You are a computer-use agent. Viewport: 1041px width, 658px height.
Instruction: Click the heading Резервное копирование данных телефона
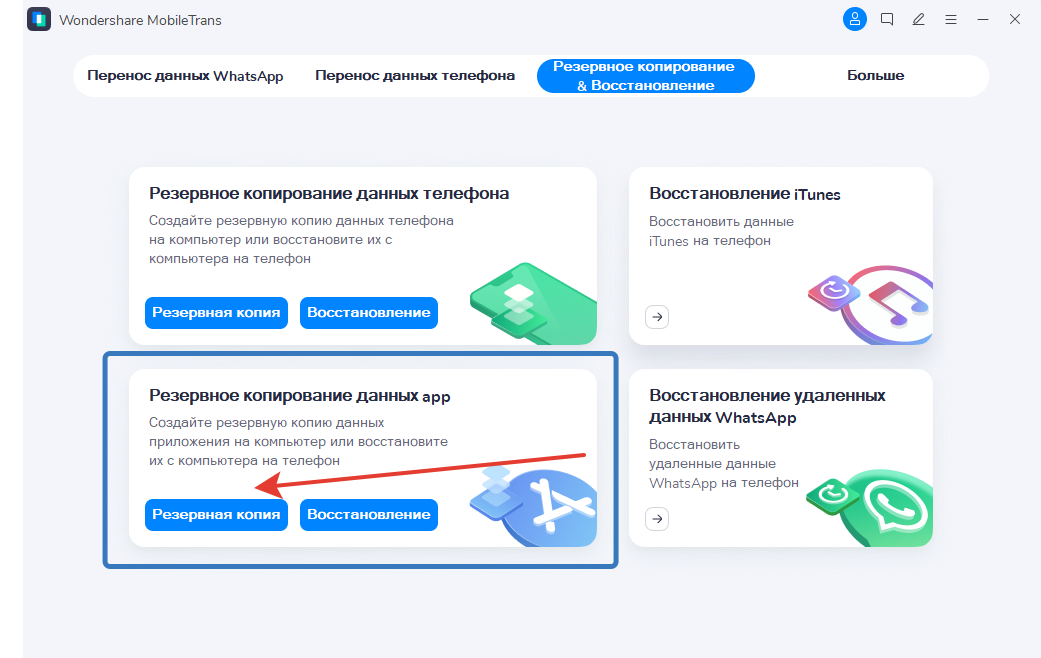329,193
